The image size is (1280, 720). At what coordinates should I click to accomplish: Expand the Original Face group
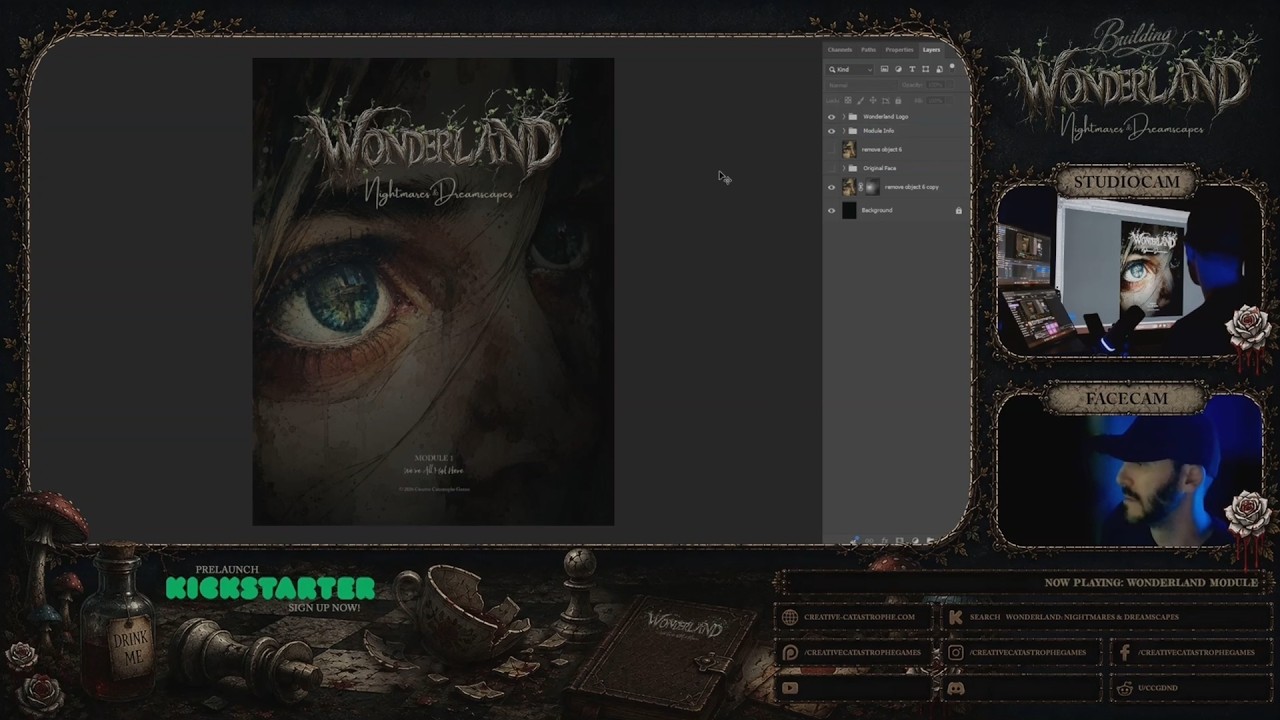844,168
